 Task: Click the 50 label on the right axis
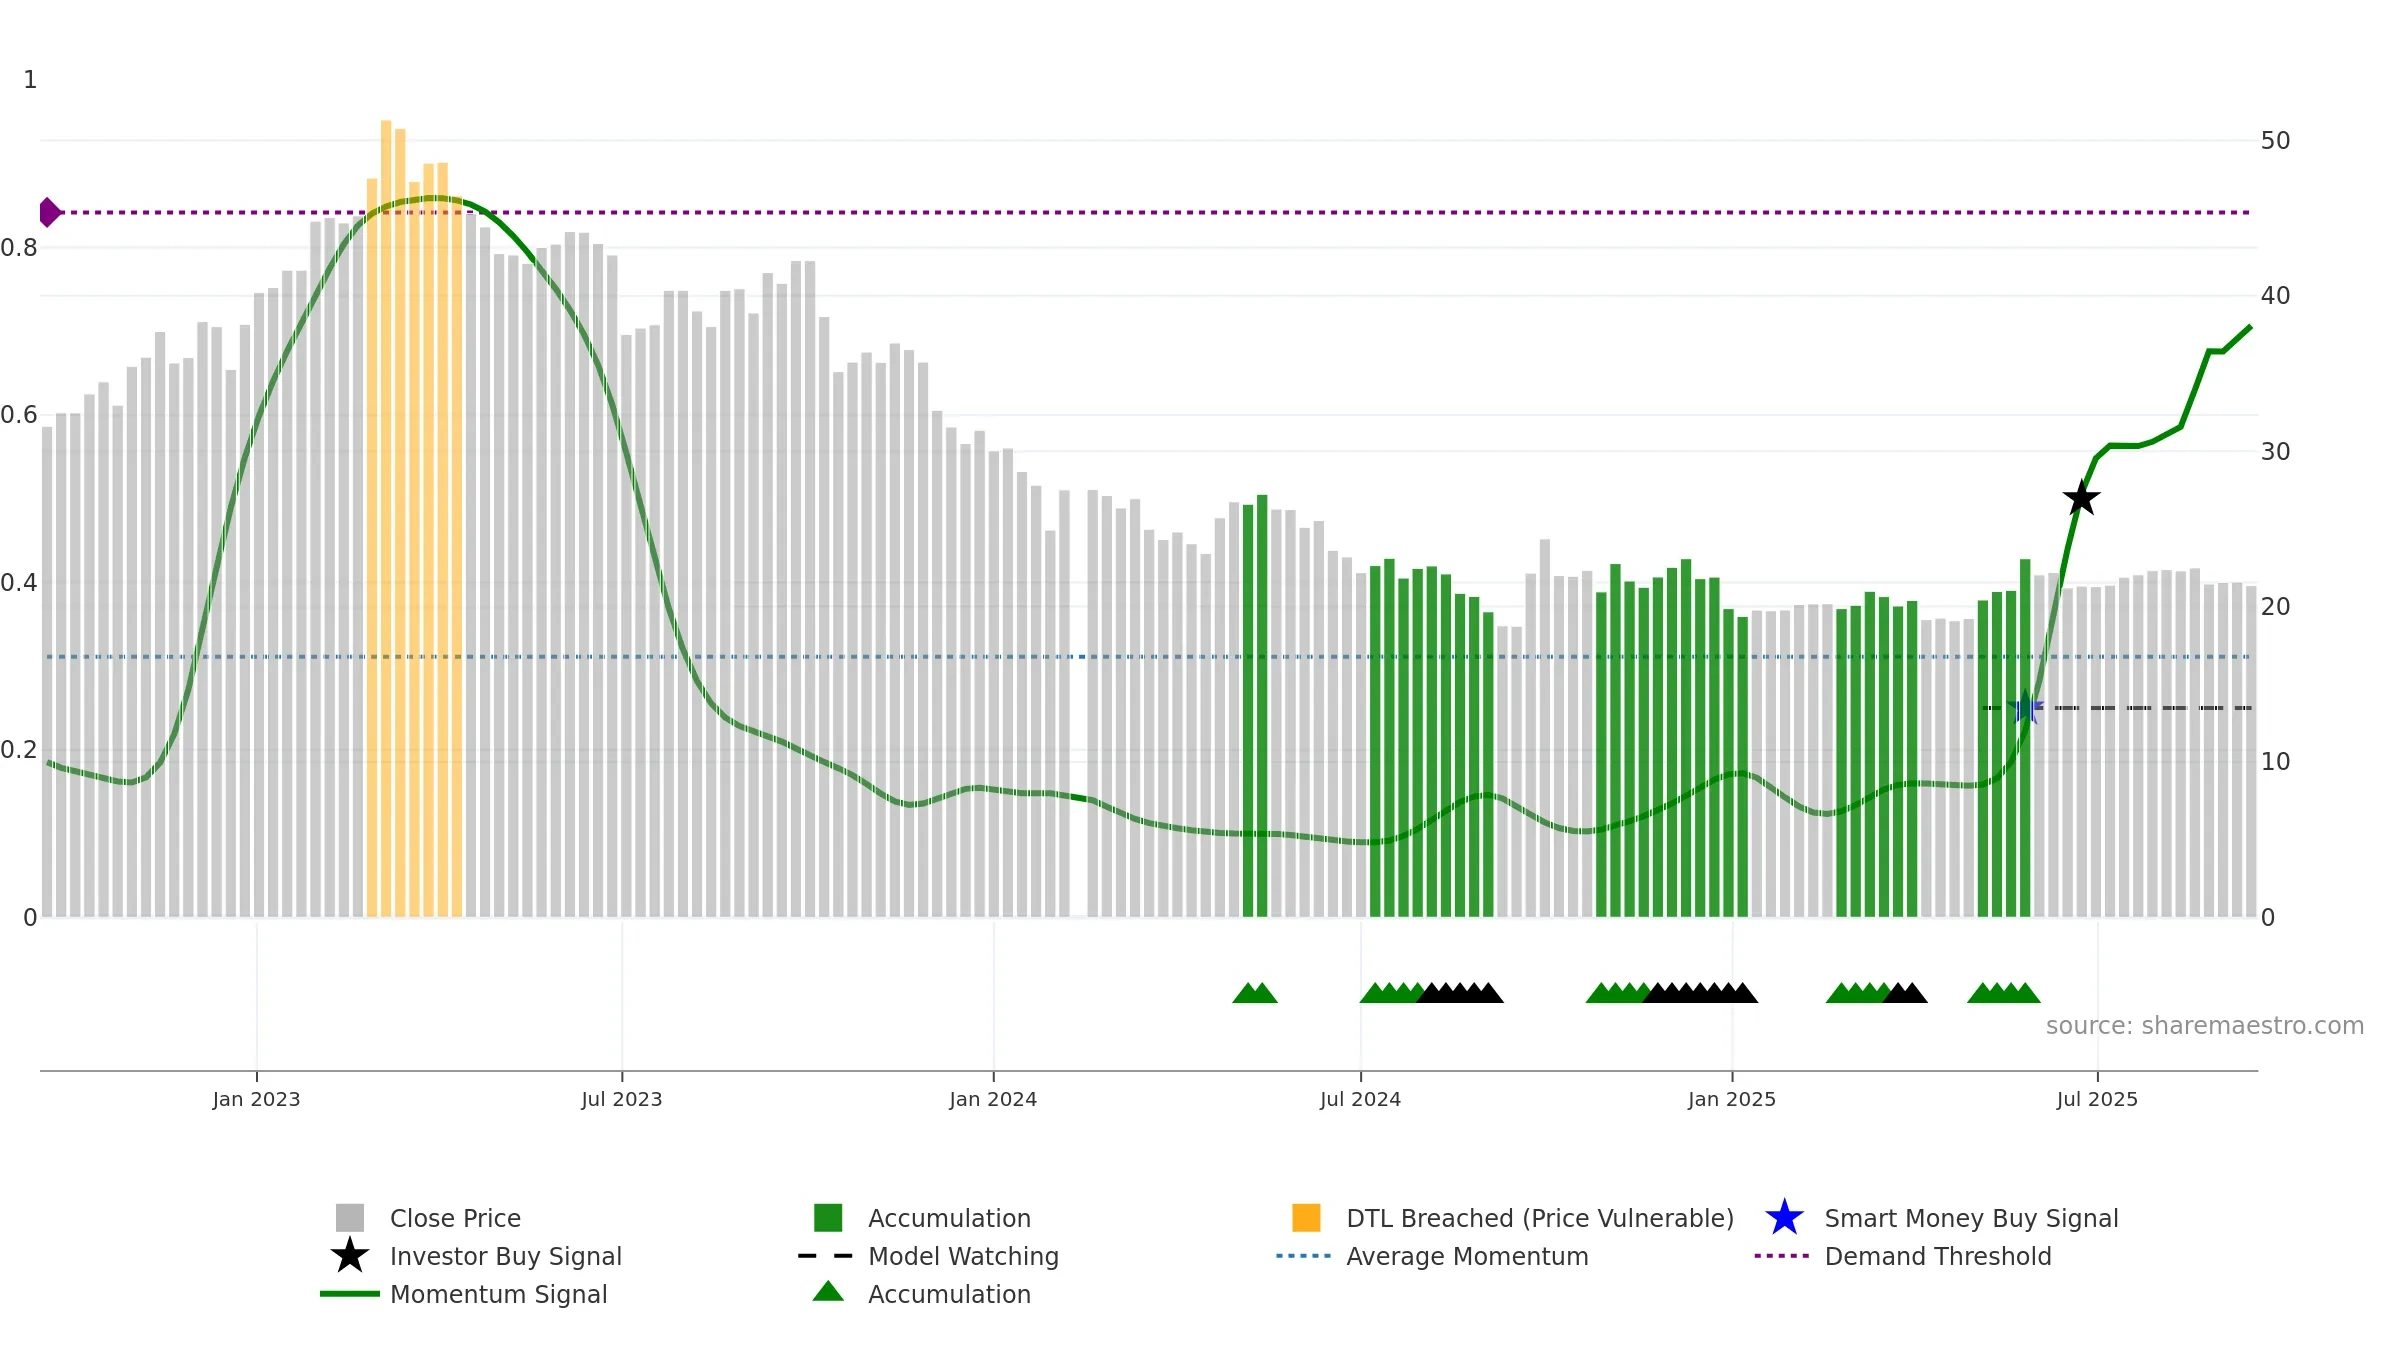2275,141
